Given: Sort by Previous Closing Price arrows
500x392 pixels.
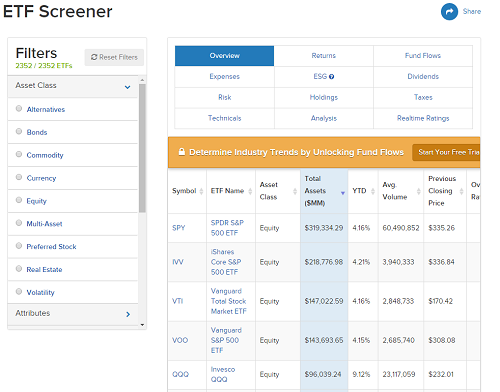Looking at the screenshot, I should coord(461,191).
